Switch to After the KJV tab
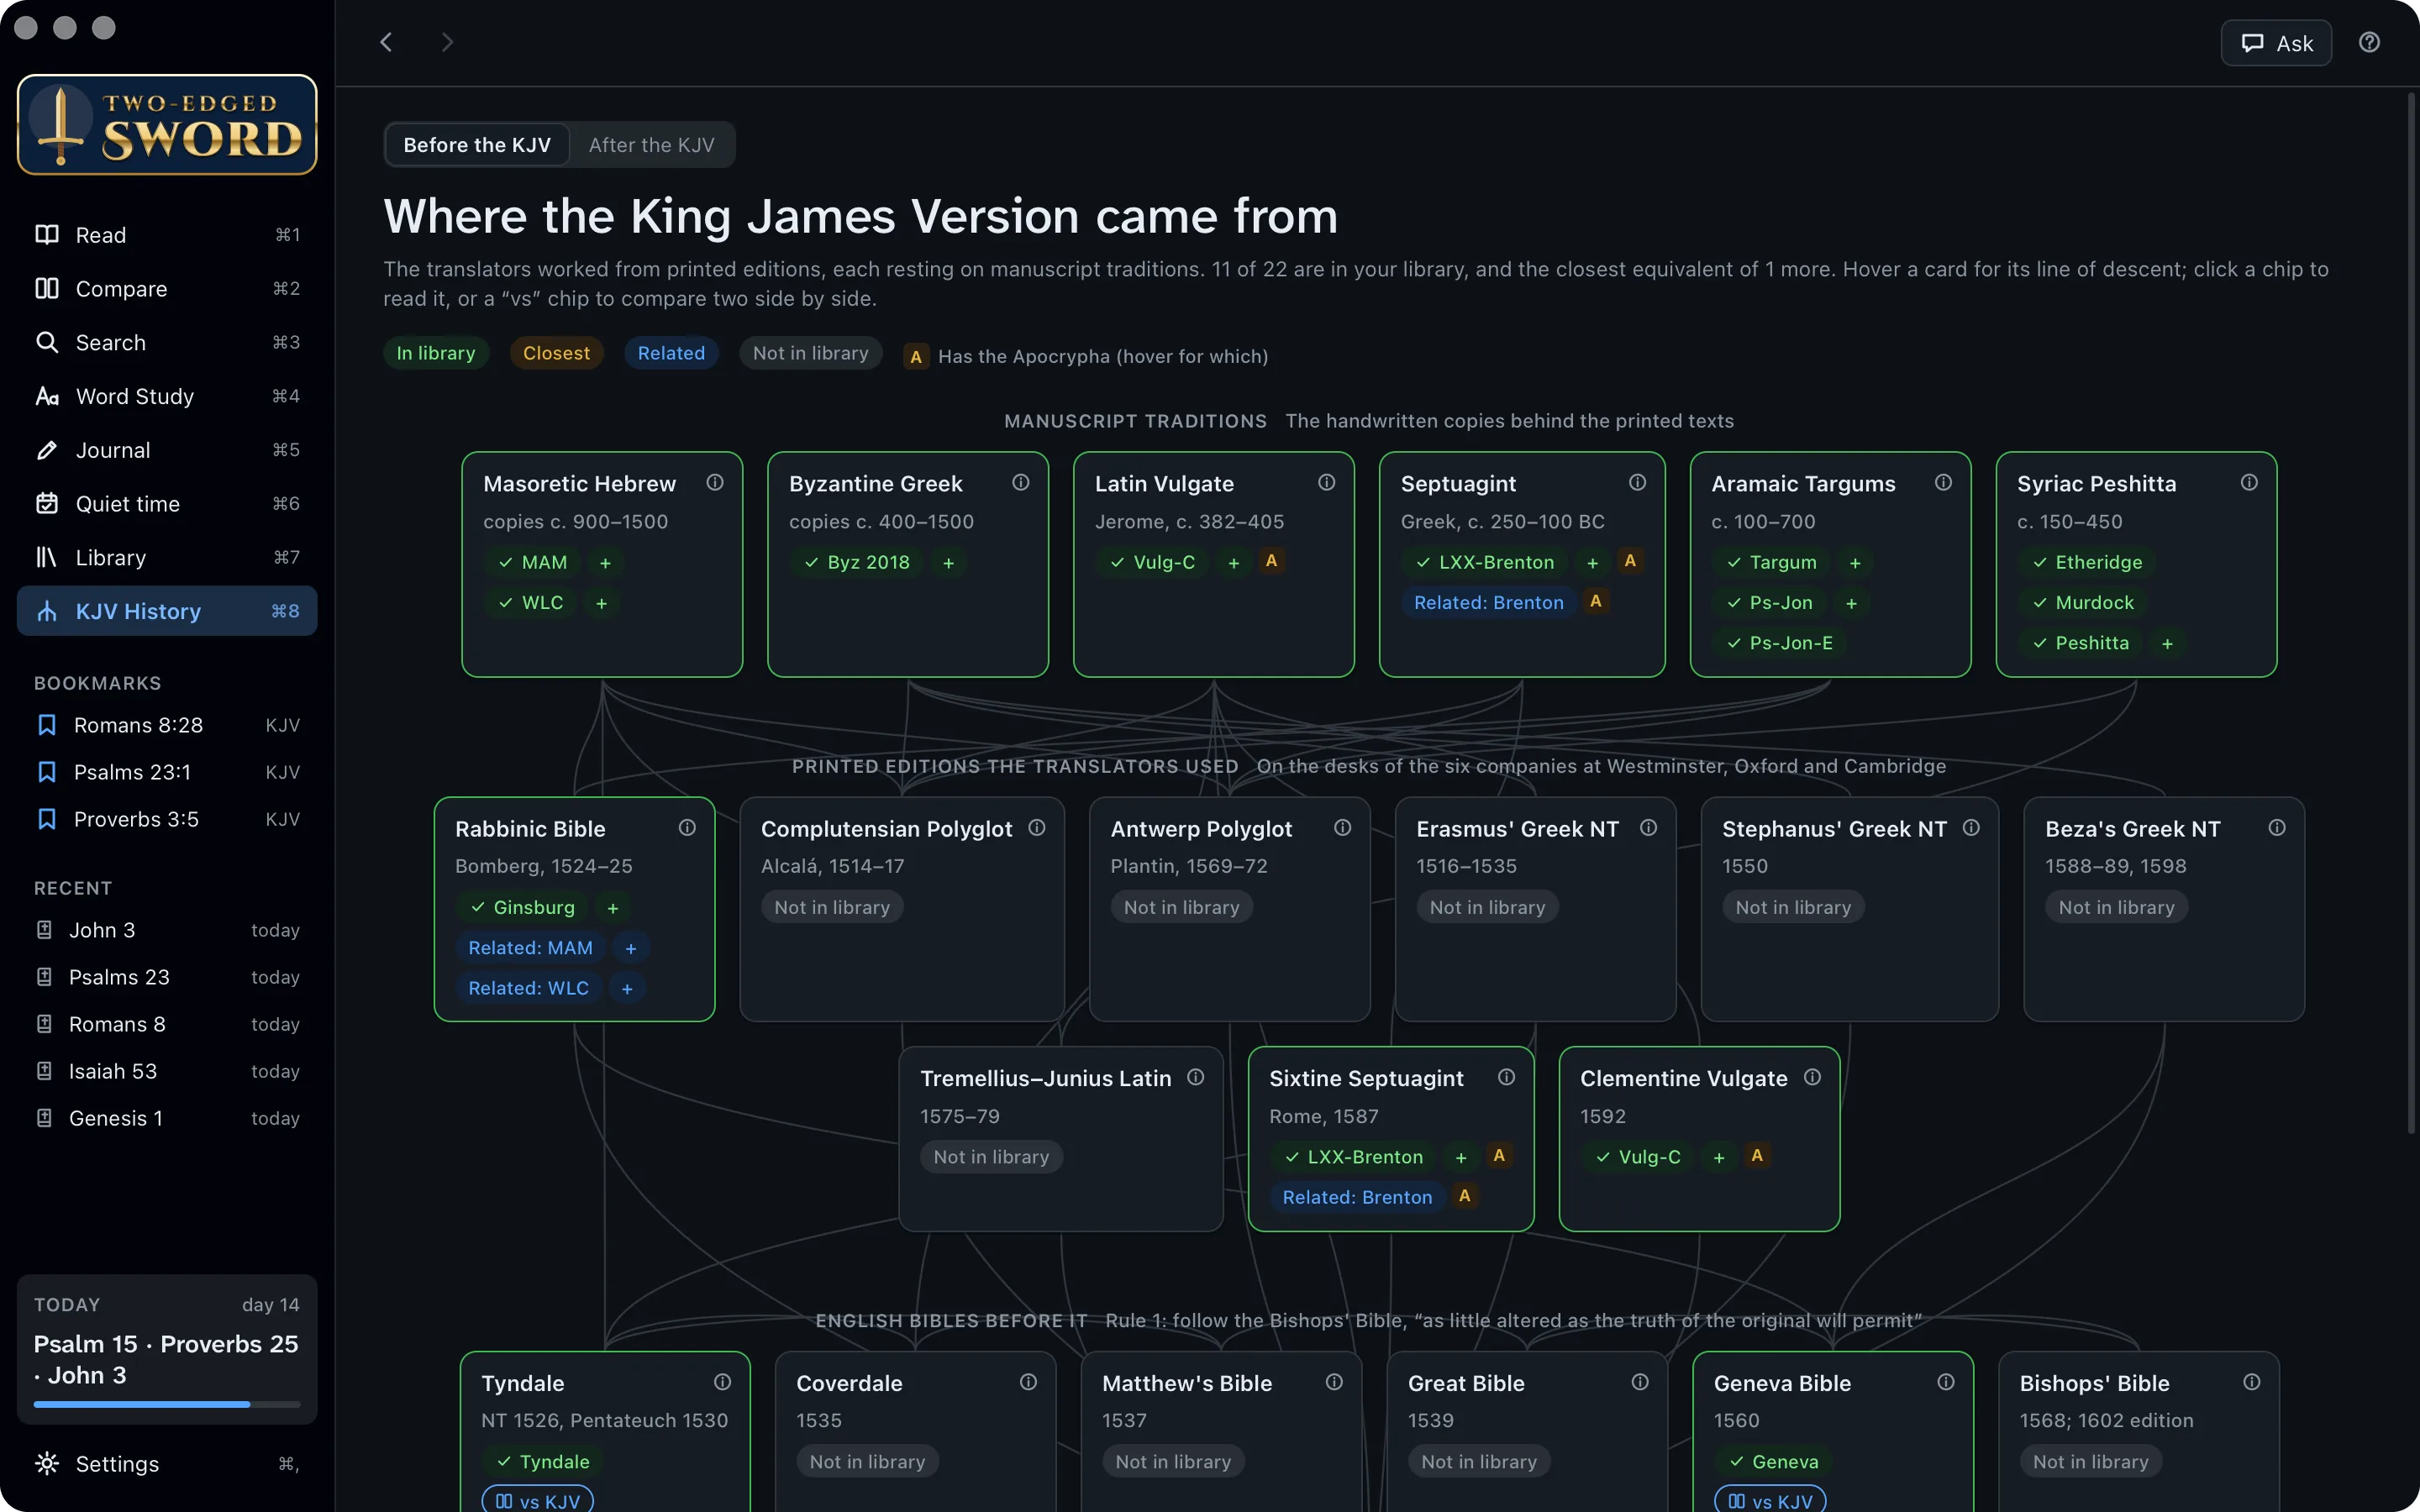Viewport: 2420px width, 1512px height. coord(652,145)
